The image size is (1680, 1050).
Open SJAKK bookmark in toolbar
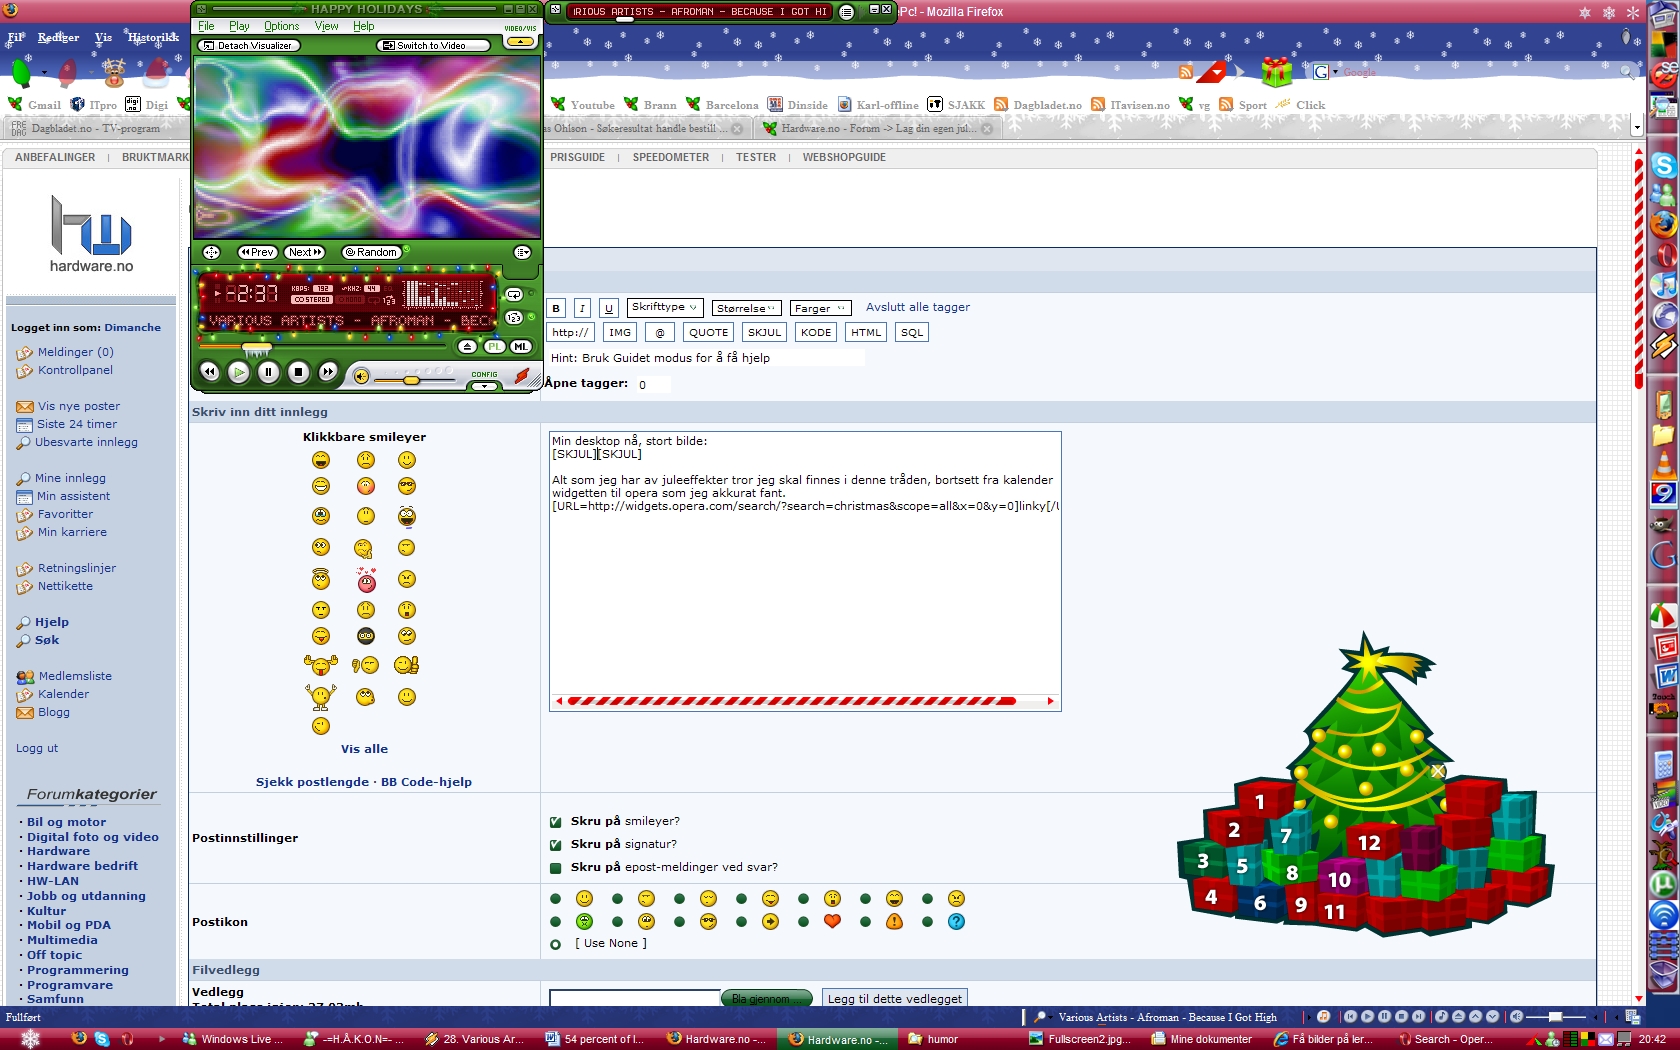956,105
